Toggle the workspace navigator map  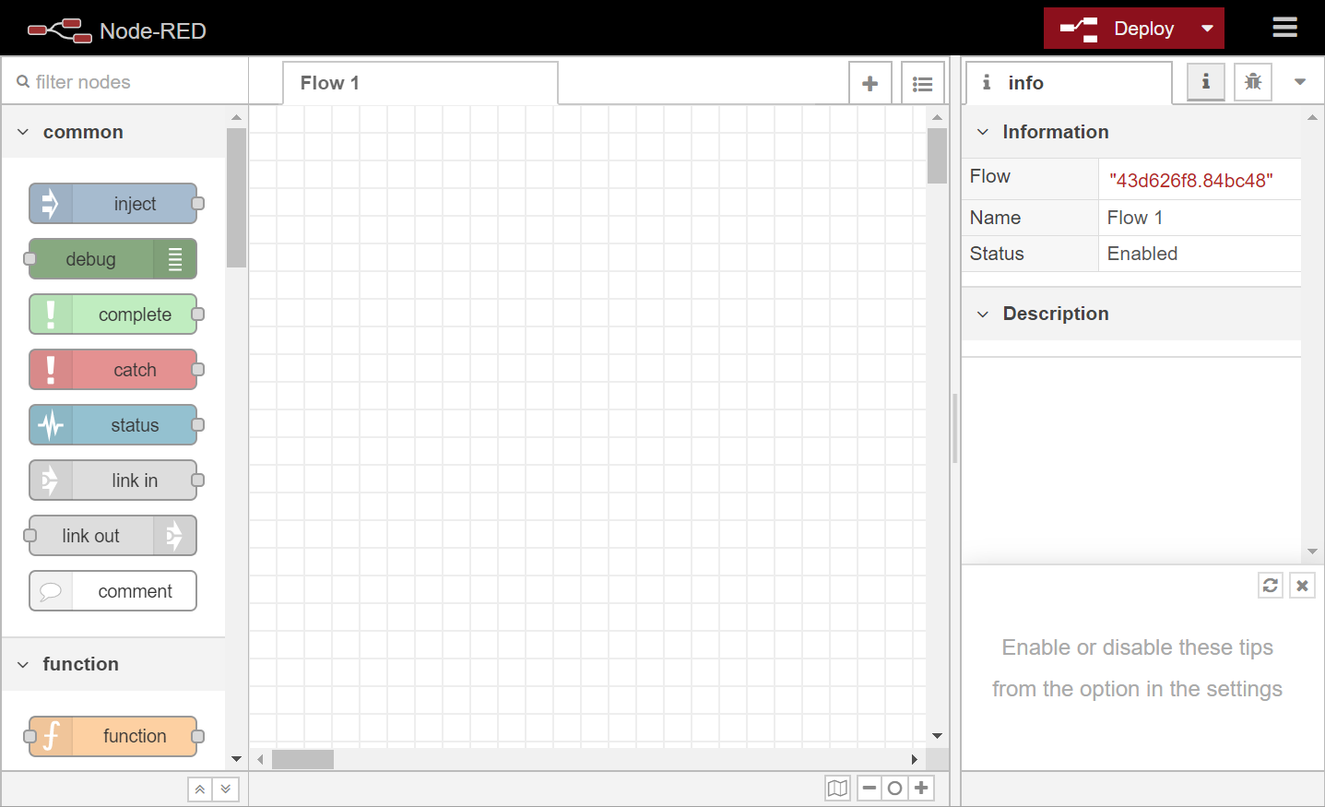[838, 788]
